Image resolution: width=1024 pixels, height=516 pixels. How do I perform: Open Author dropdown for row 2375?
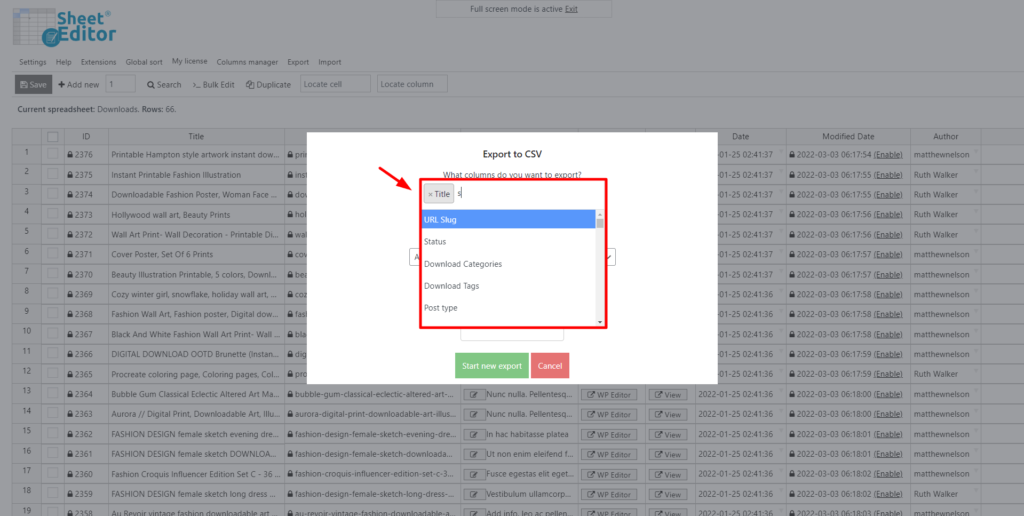click(x=976, y=172)
